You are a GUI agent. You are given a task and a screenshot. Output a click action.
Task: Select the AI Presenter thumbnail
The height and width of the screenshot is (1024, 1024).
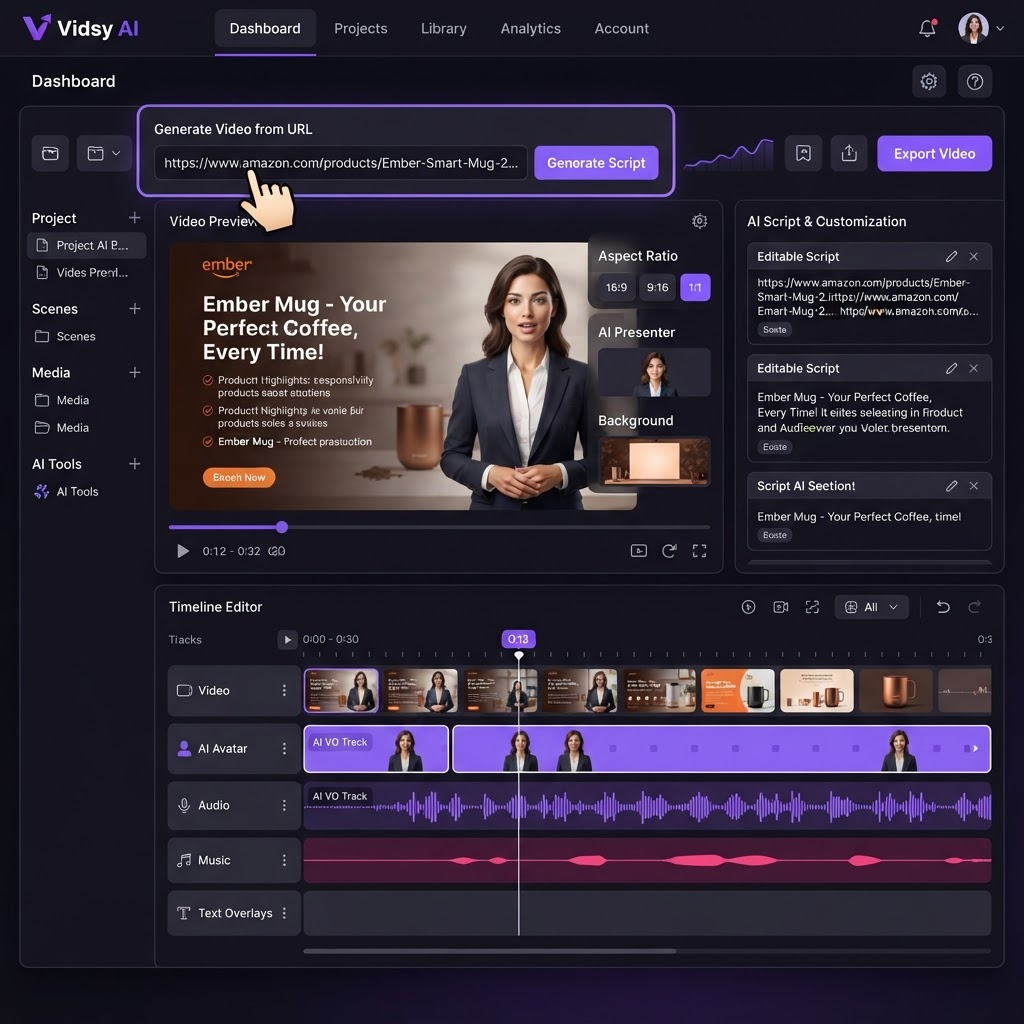point(654,372)
